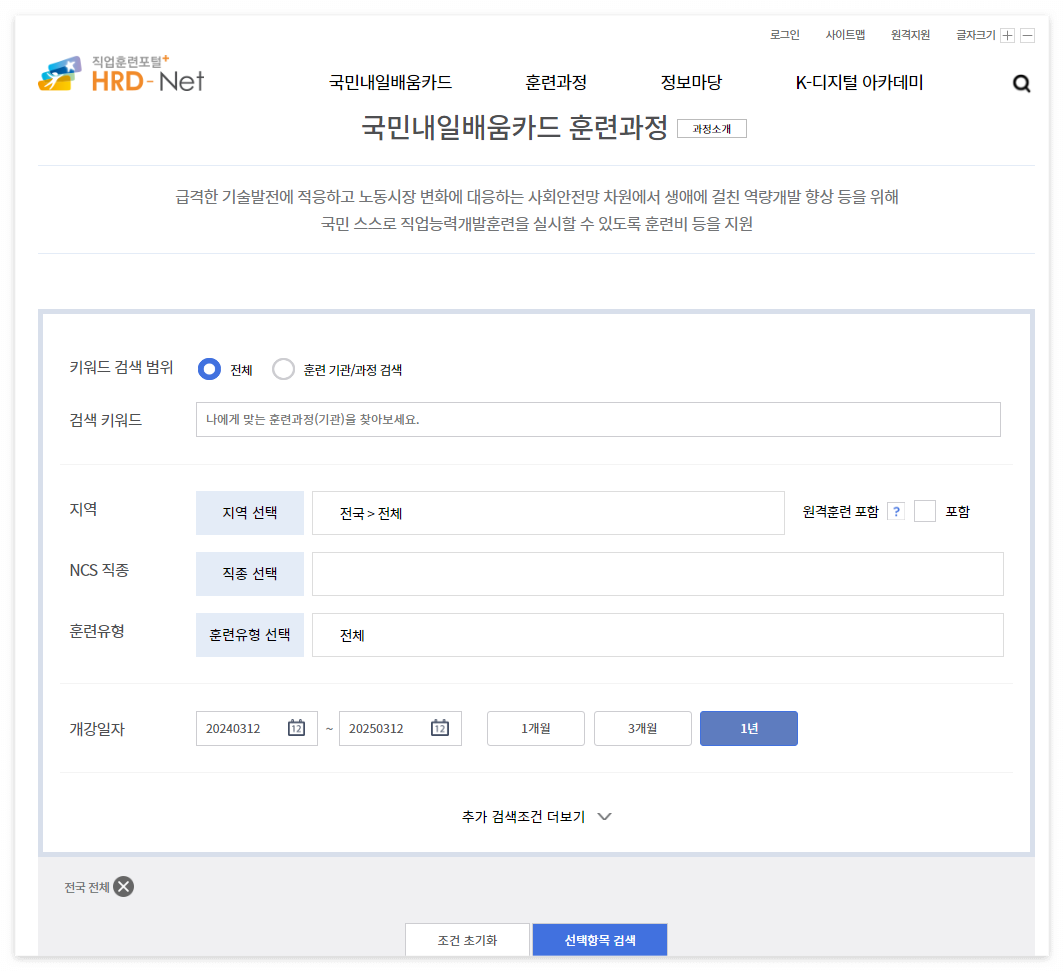Open the 정보마당 menu
This screenshot has width=1064, height=971.
[692, 84]
